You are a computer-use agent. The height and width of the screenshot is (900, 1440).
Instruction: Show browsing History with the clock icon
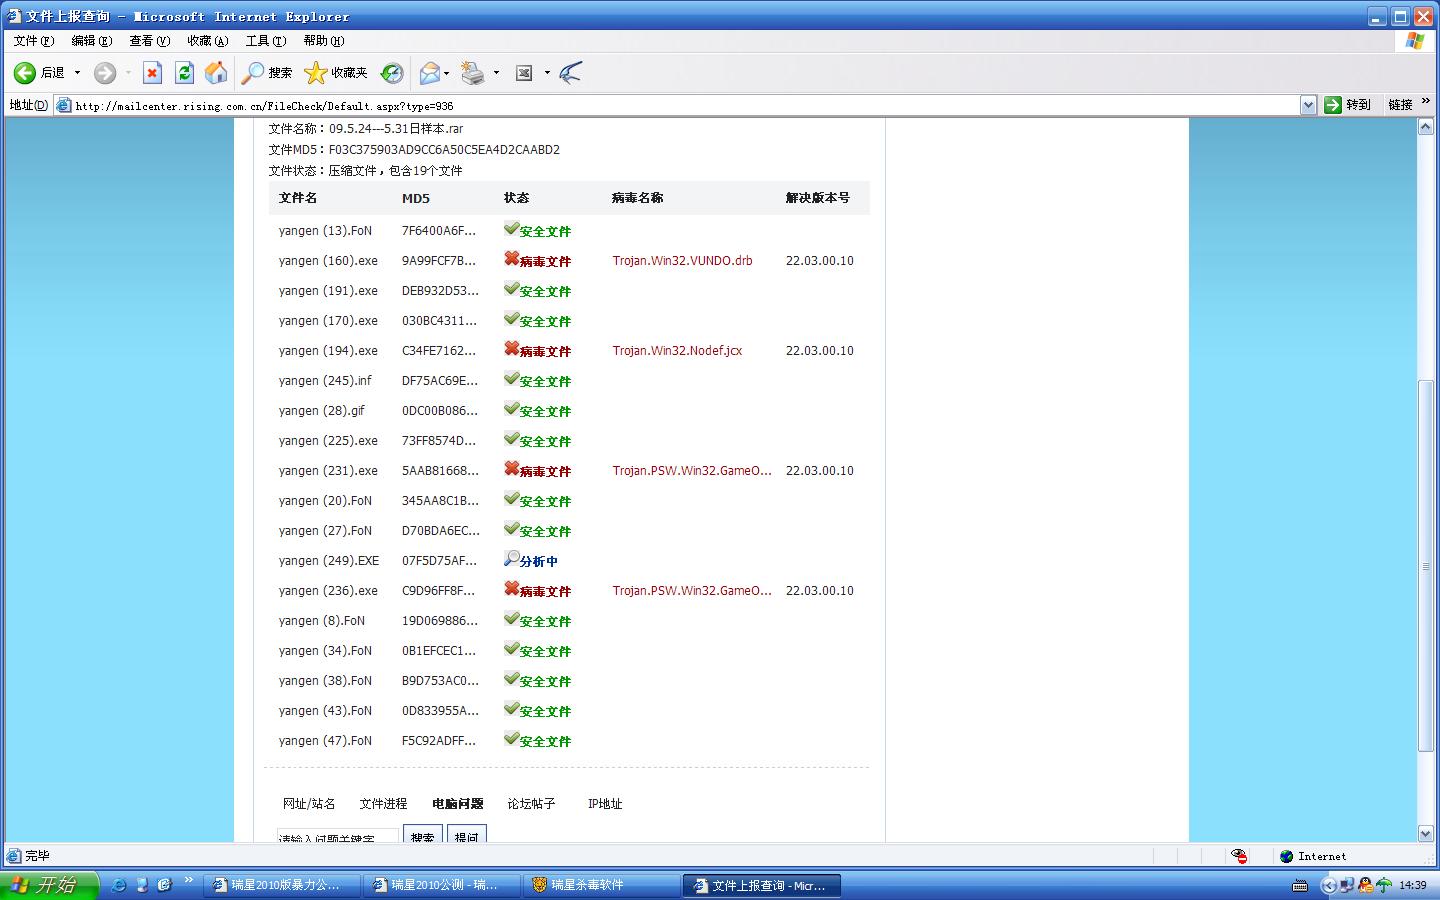click(x=392, y=73)
